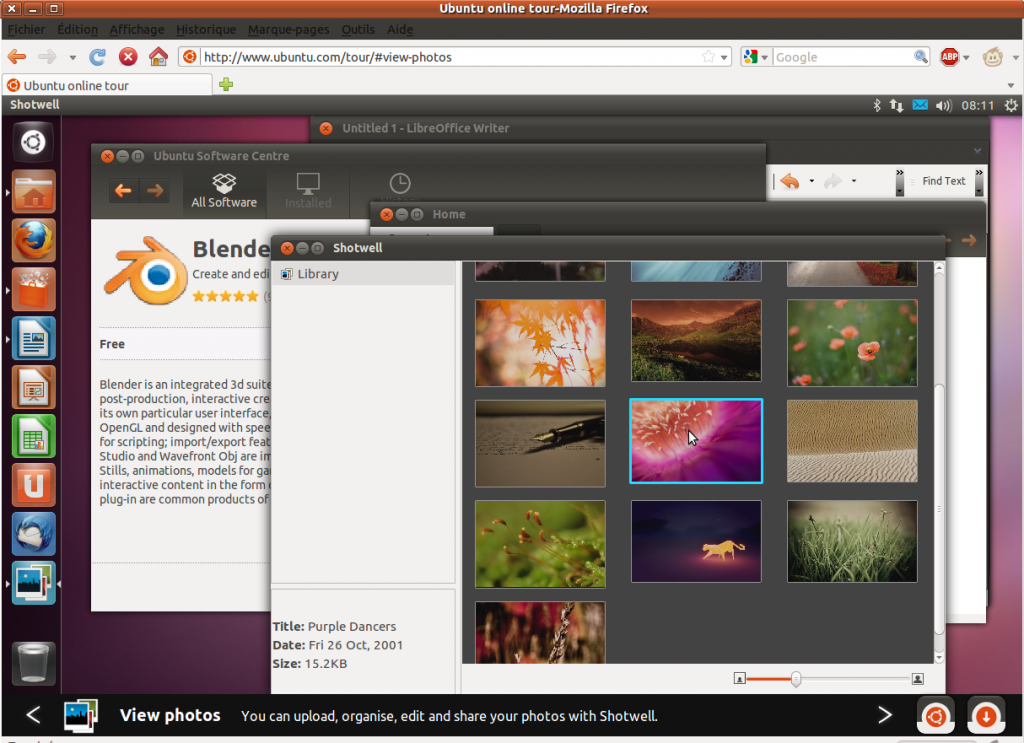1024x743 pixels.
Task: Bookmark this page with the star icon
Action: [709, 57]
